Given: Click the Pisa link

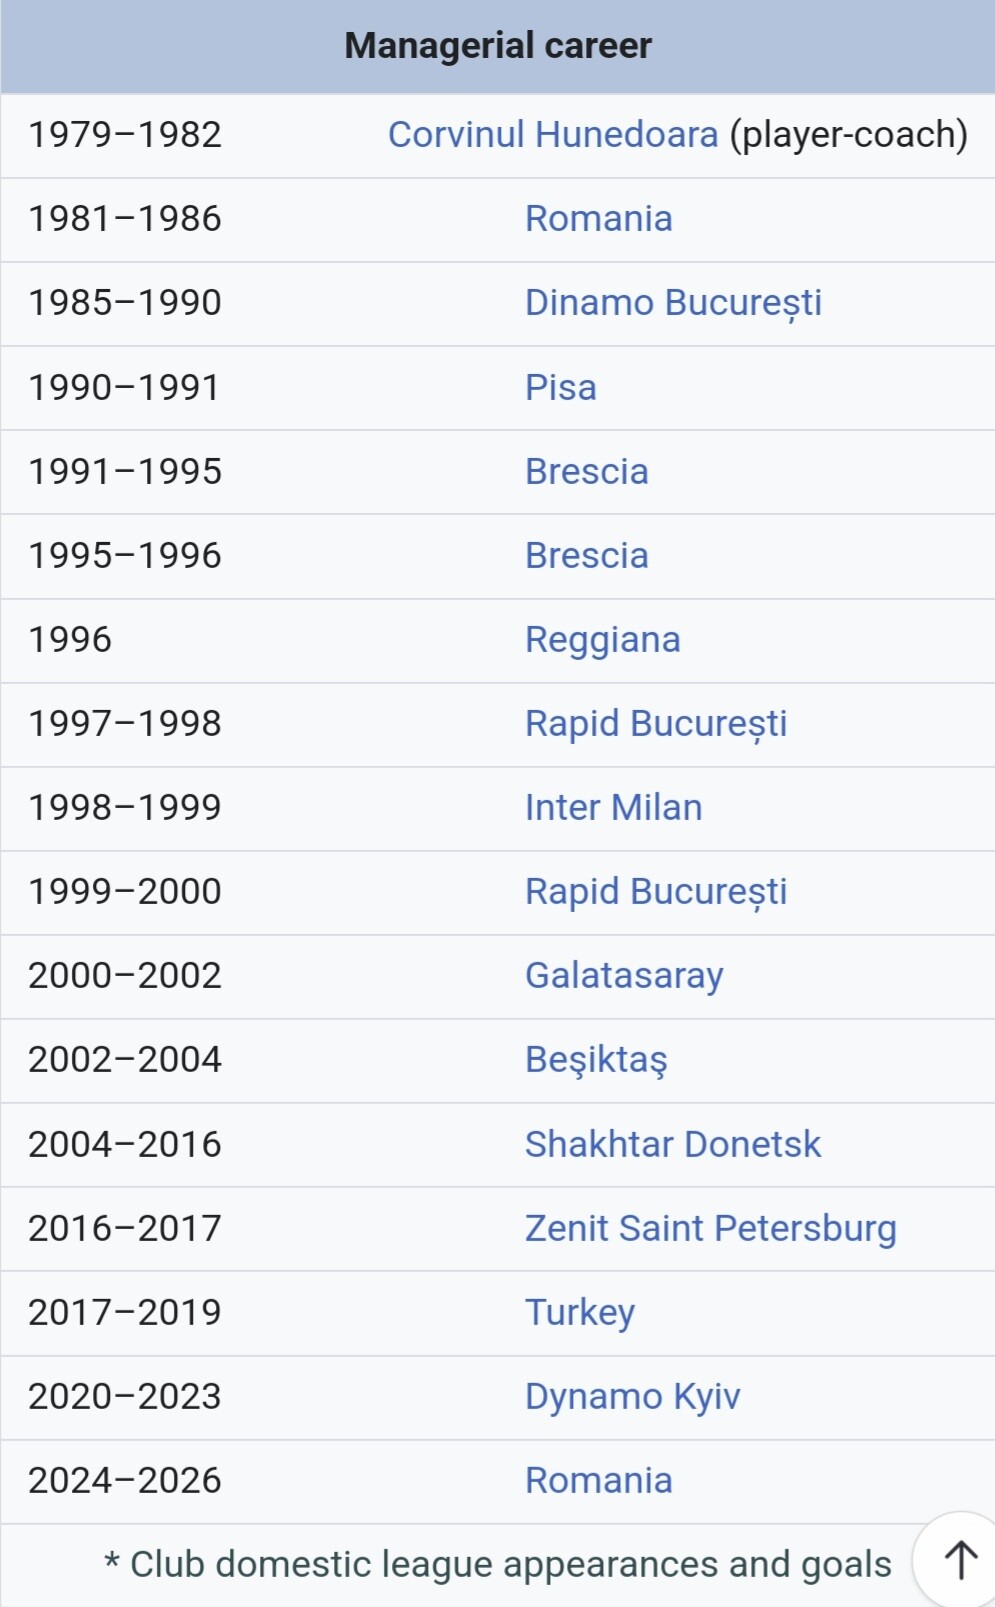Looking at the screenshot, I should point(561,387).
